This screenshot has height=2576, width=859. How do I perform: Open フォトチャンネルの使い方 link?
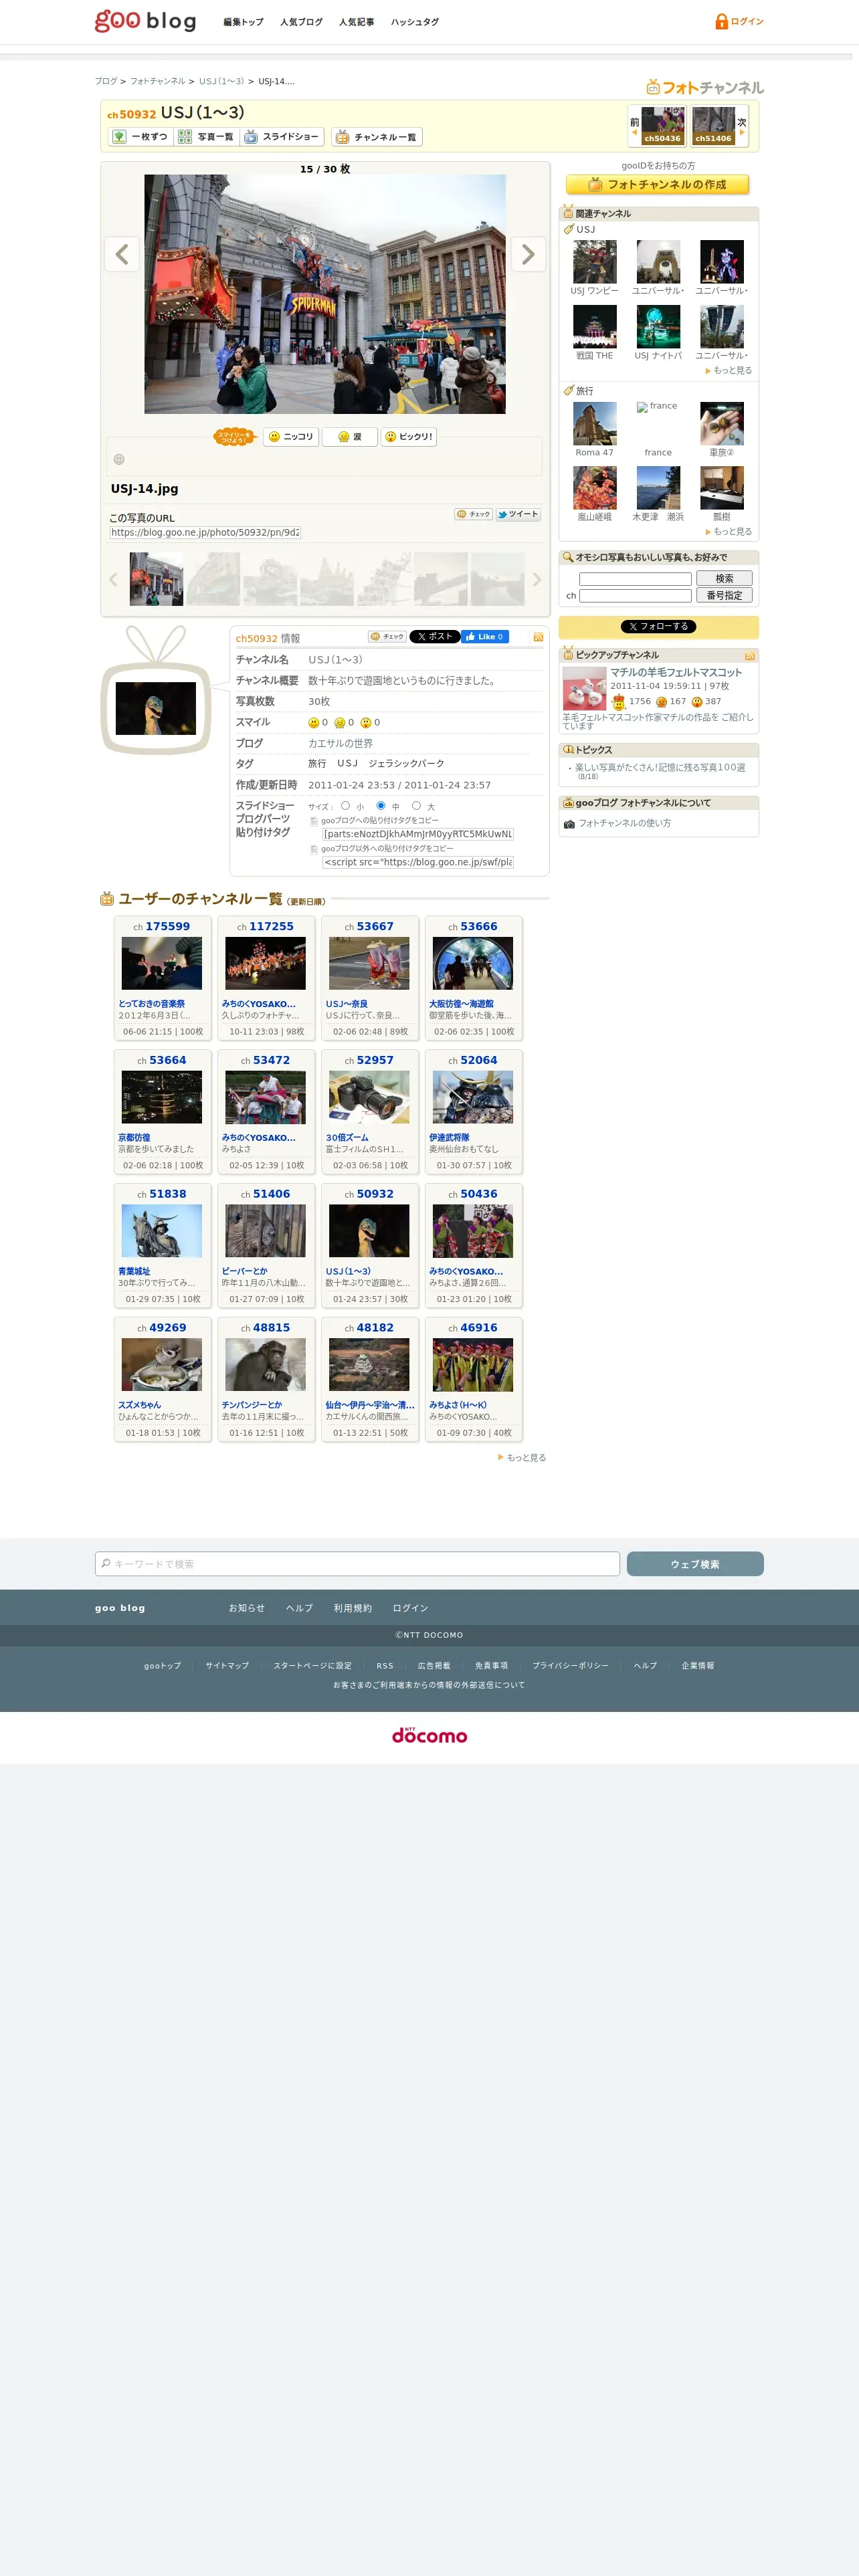tap(625, 824)
